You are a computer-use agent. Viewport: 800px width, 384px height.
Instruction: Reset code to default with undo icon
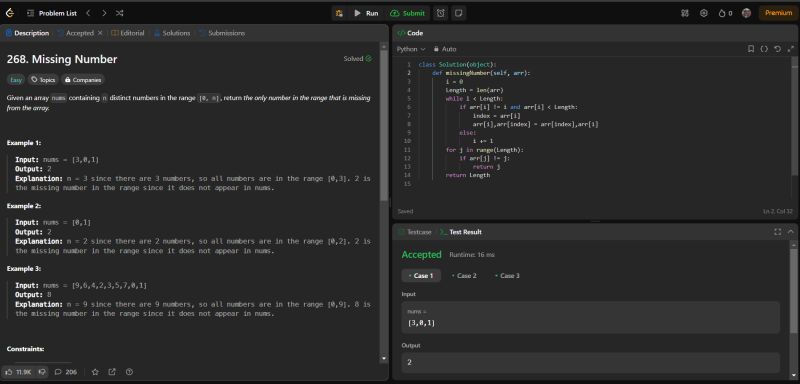point(777,49)
